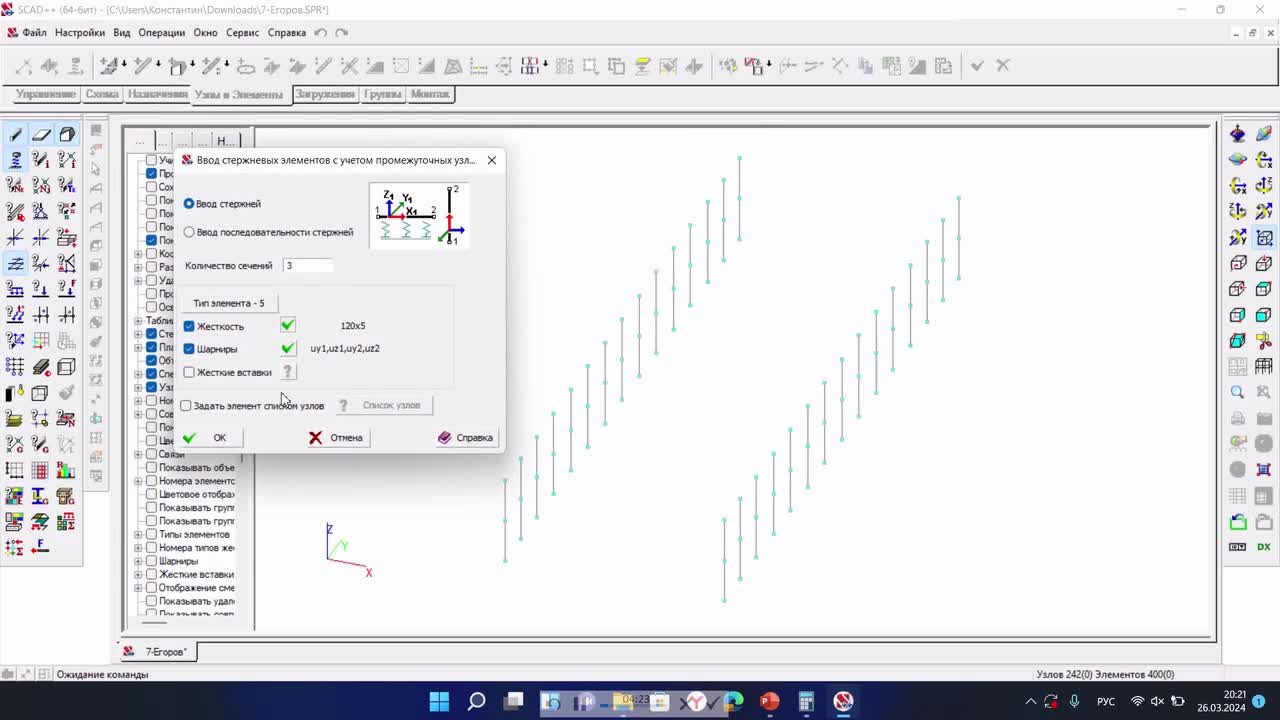Image resolution: width=1280 pixels, height=720 pixels.
Task: Open the Операции menu
Action: 161,32
